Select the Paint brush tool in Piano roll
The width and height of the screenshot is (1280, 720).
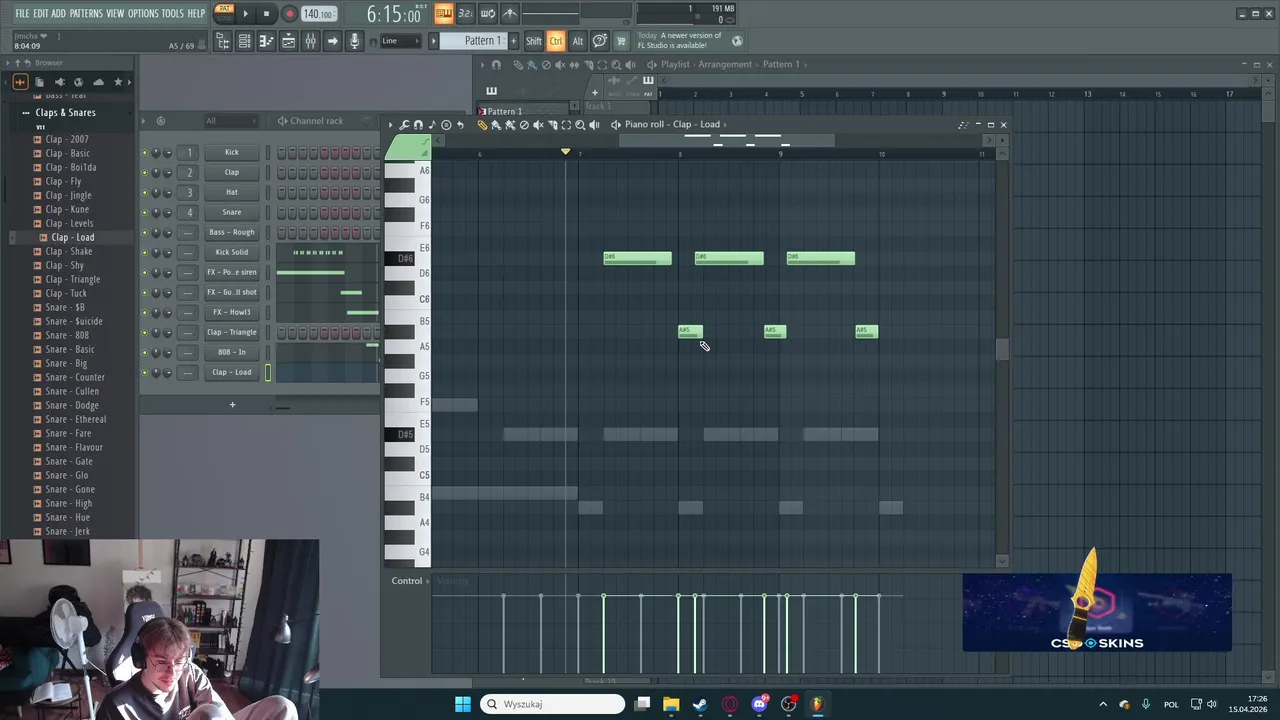pos(496,125)
